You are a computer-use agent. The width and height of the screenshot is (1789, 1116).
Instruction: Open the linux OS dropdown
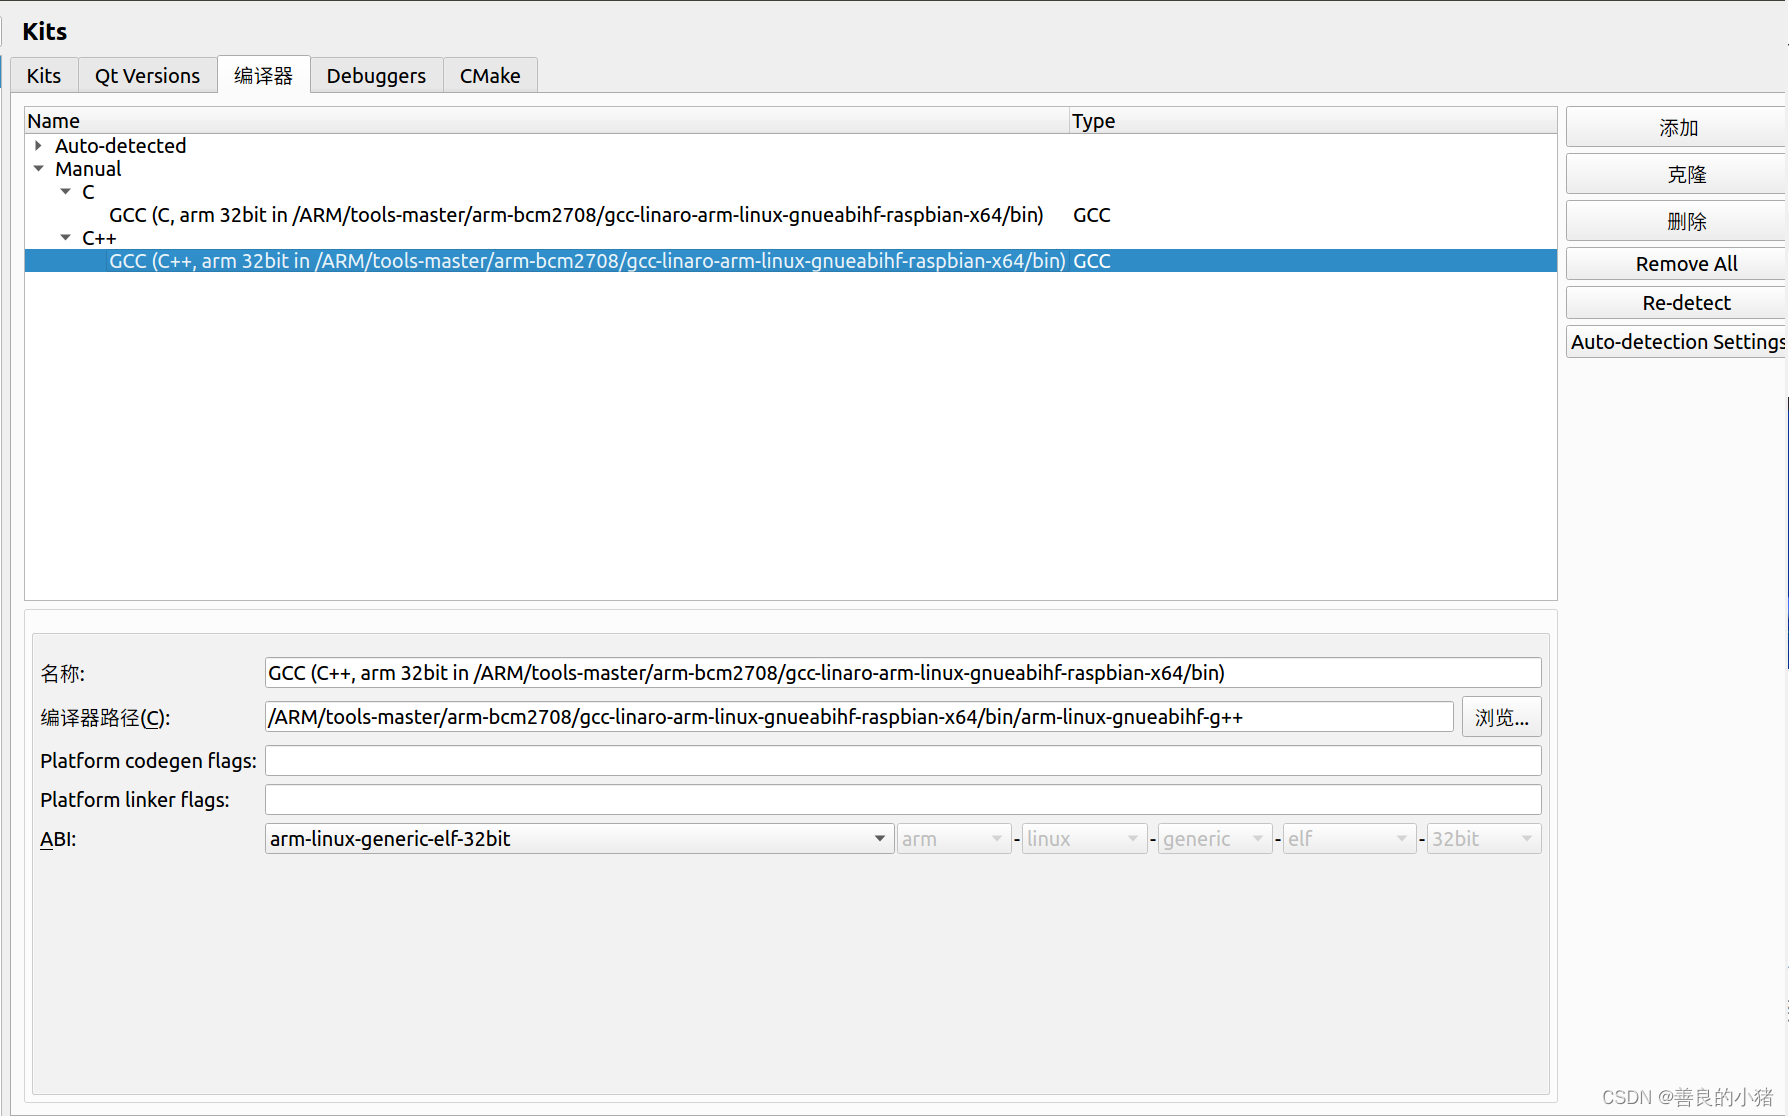1085,839
